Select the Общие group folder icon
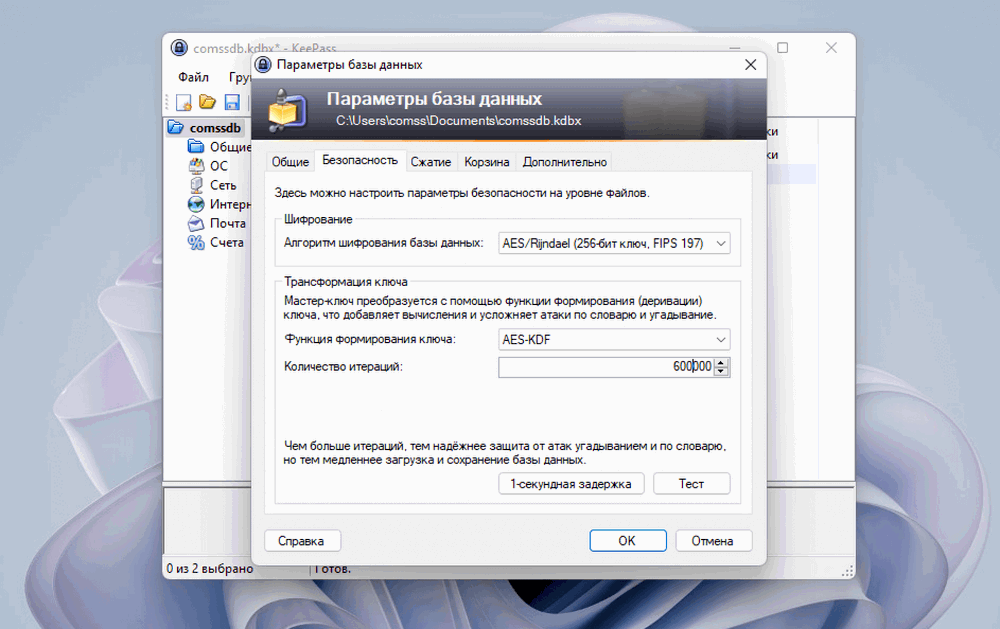 tap(196, 147)
